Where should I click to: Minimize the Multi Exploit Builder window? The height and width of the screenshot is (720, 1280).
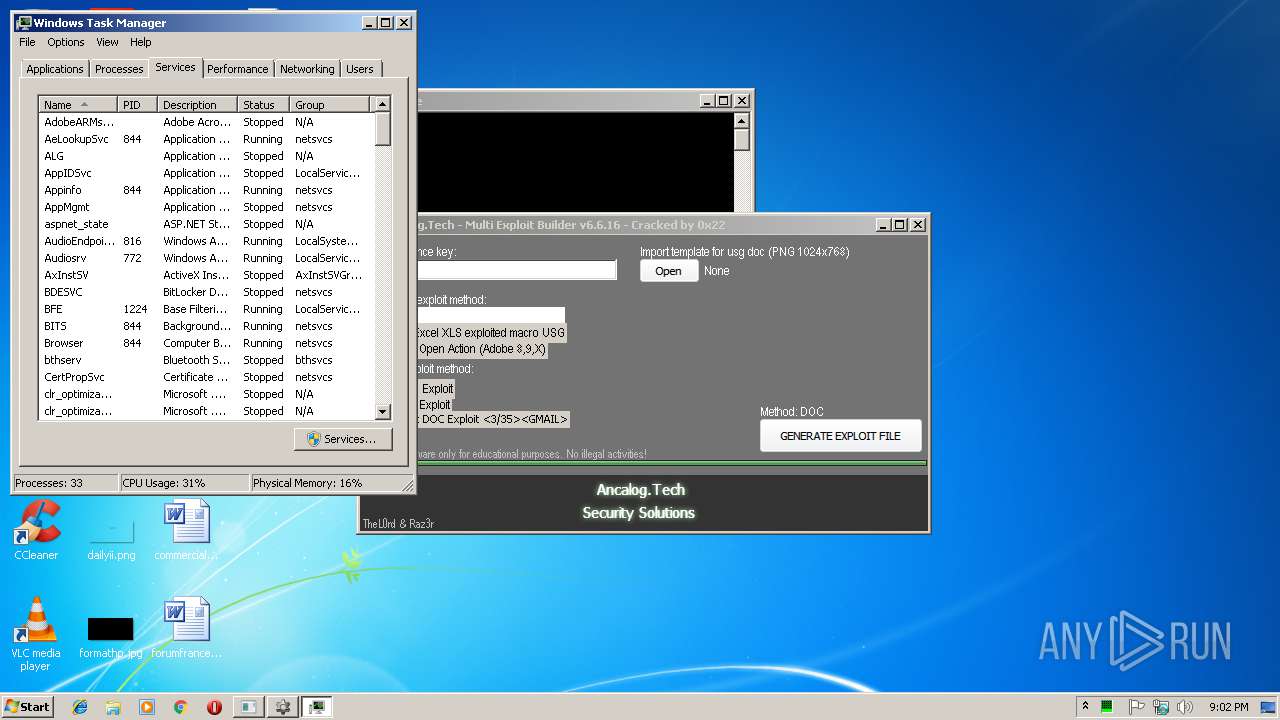click(882, 225)
